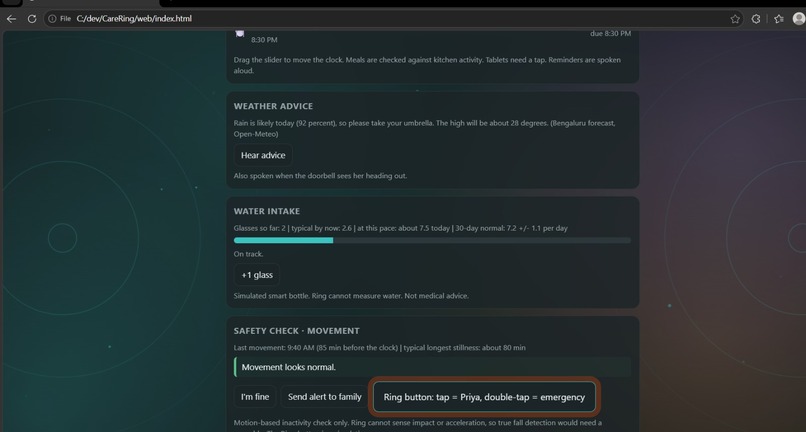Viewport: 806px width, 432px height.
Task: Click the Also spoken when the doorbell note
Action: (320, 176)
